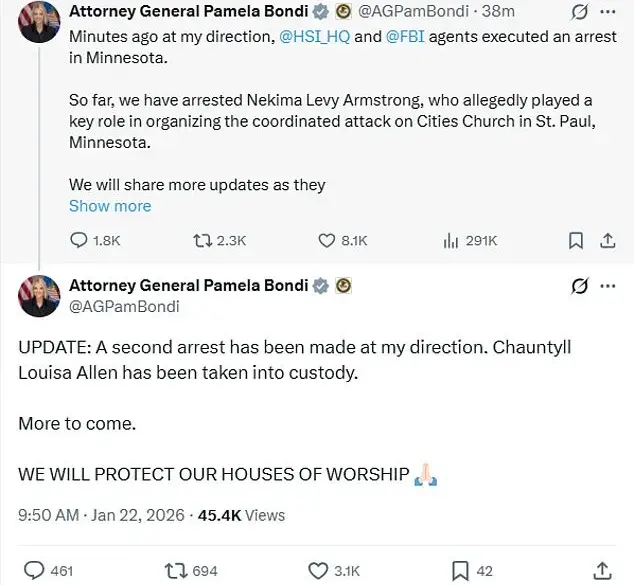Bookmark the first post in thread
Image resolution: width=634 pixels, height=585 pixels.
tap(576, 240)
